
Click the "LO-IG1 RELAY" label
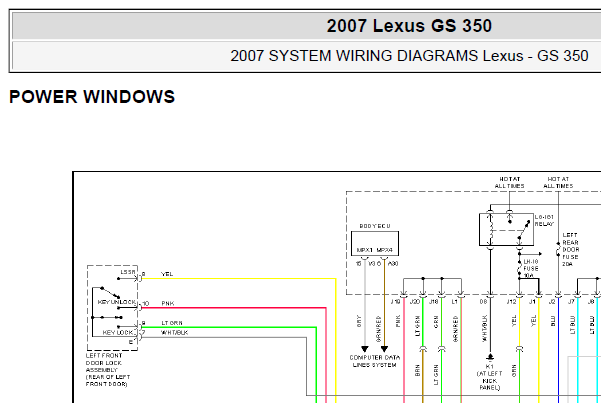[544, 220]
